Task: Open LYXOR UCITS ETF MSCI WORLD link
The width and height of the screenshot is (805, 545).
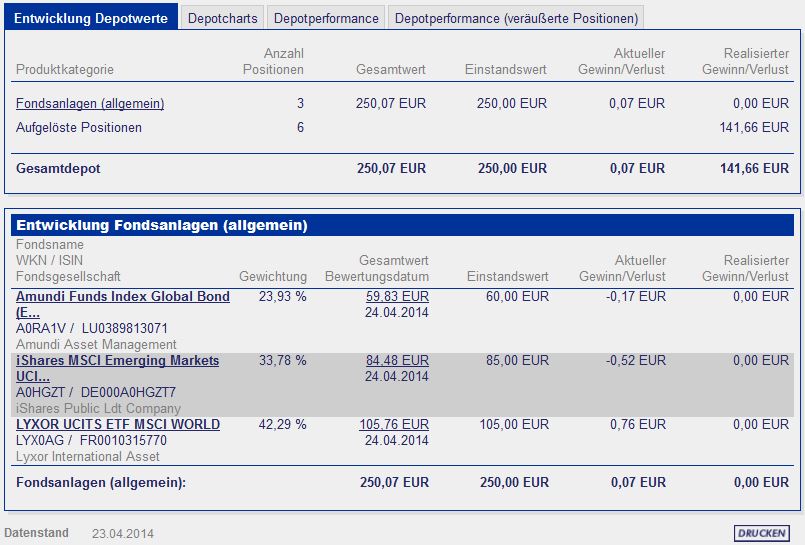Action: click(x=118, y=425)
